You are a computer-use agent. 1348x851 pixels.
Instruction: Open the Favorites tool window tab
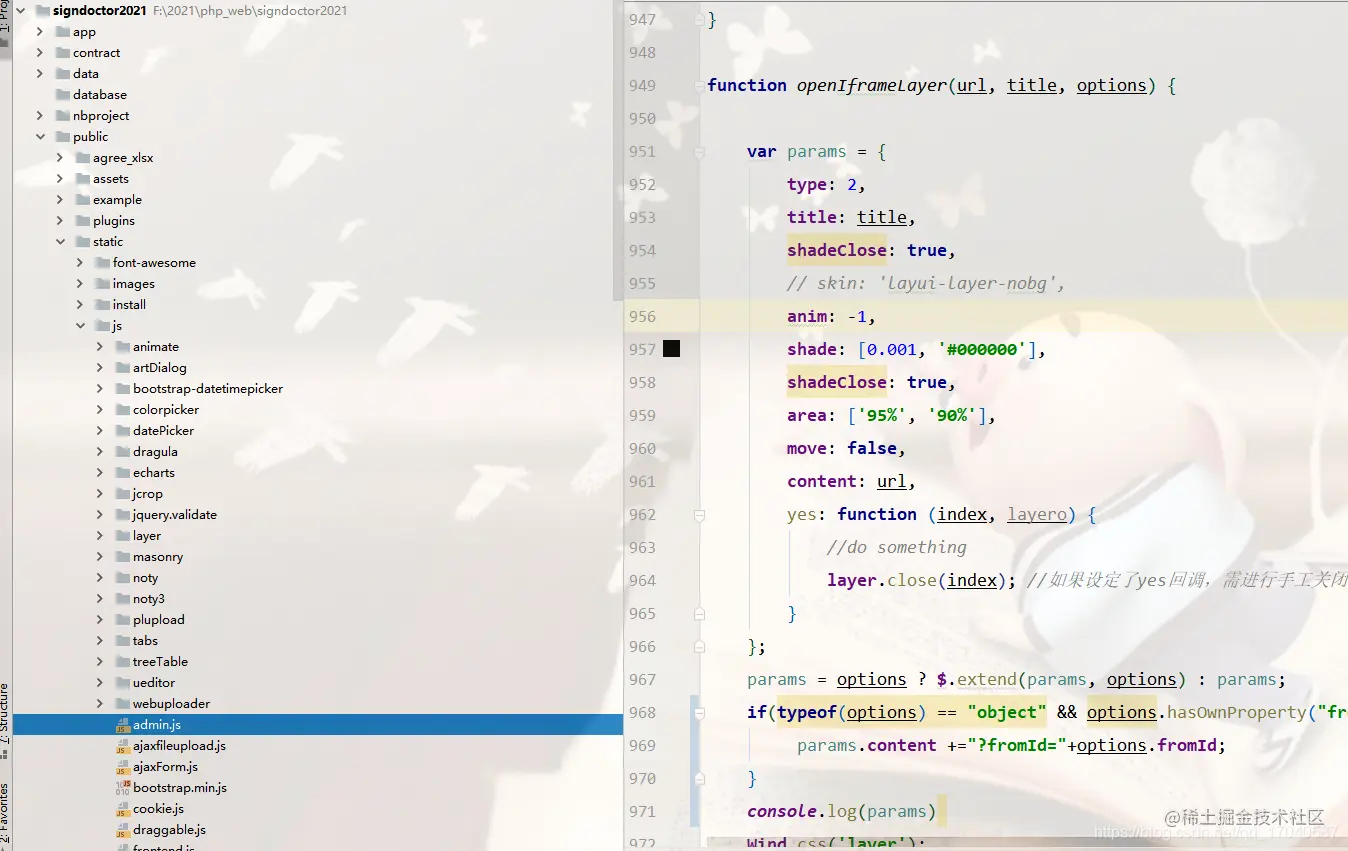click(5, 816)
